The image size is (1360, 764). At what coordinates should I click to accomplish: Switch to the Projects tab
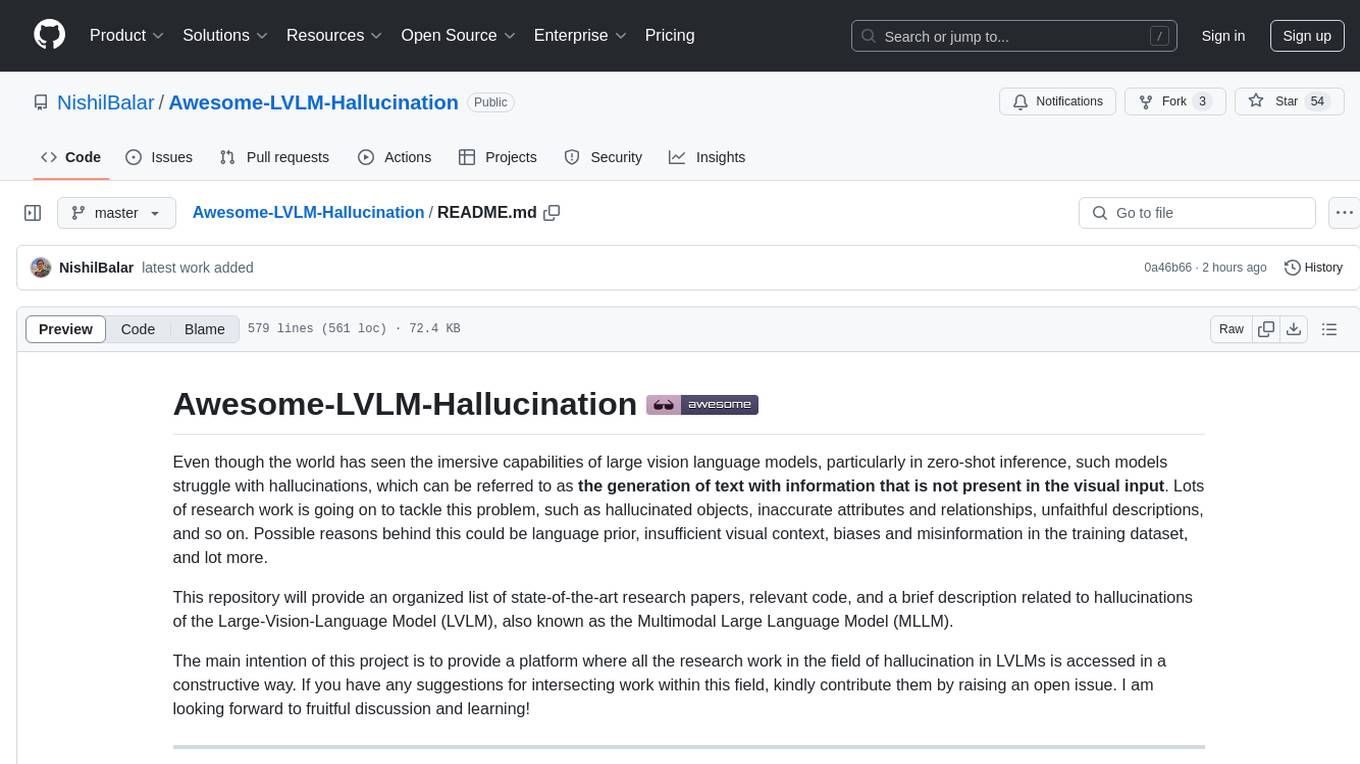click(497, 157)
